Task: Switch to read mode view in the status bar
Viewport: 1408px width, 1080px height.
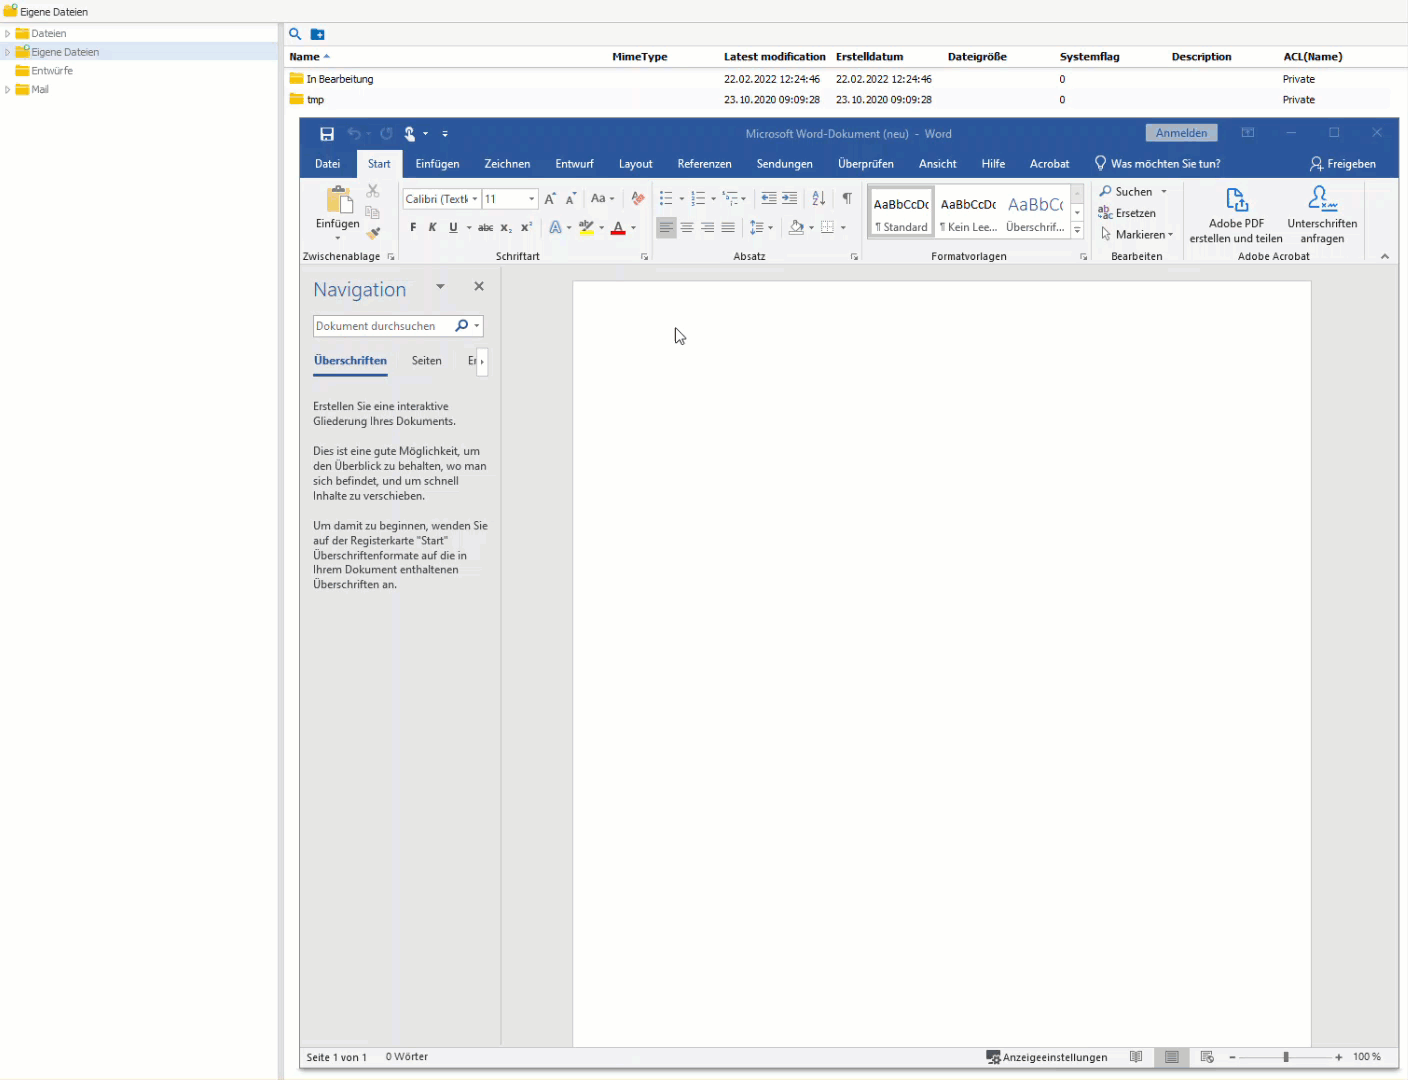Action: [1136, 1057]
